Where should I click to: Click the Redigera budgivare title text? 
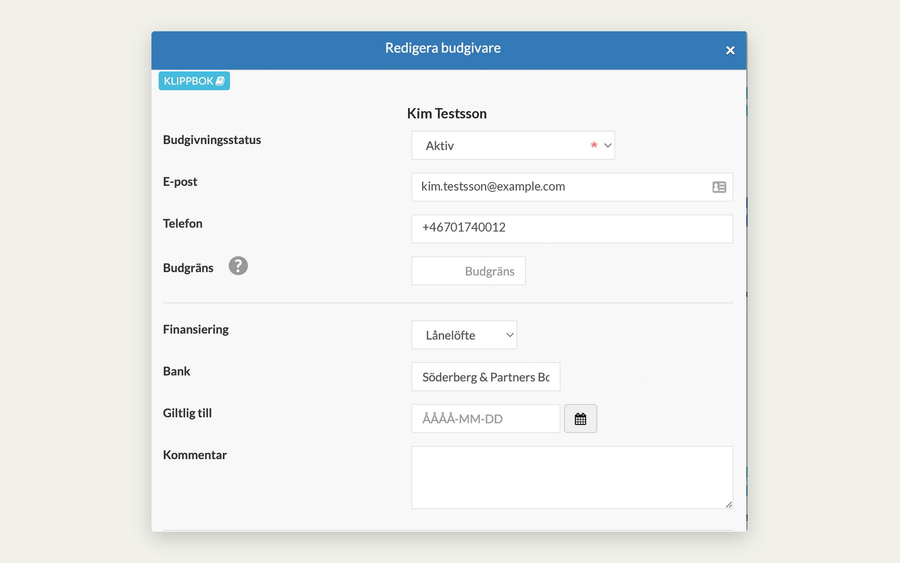tap(443, 48)
